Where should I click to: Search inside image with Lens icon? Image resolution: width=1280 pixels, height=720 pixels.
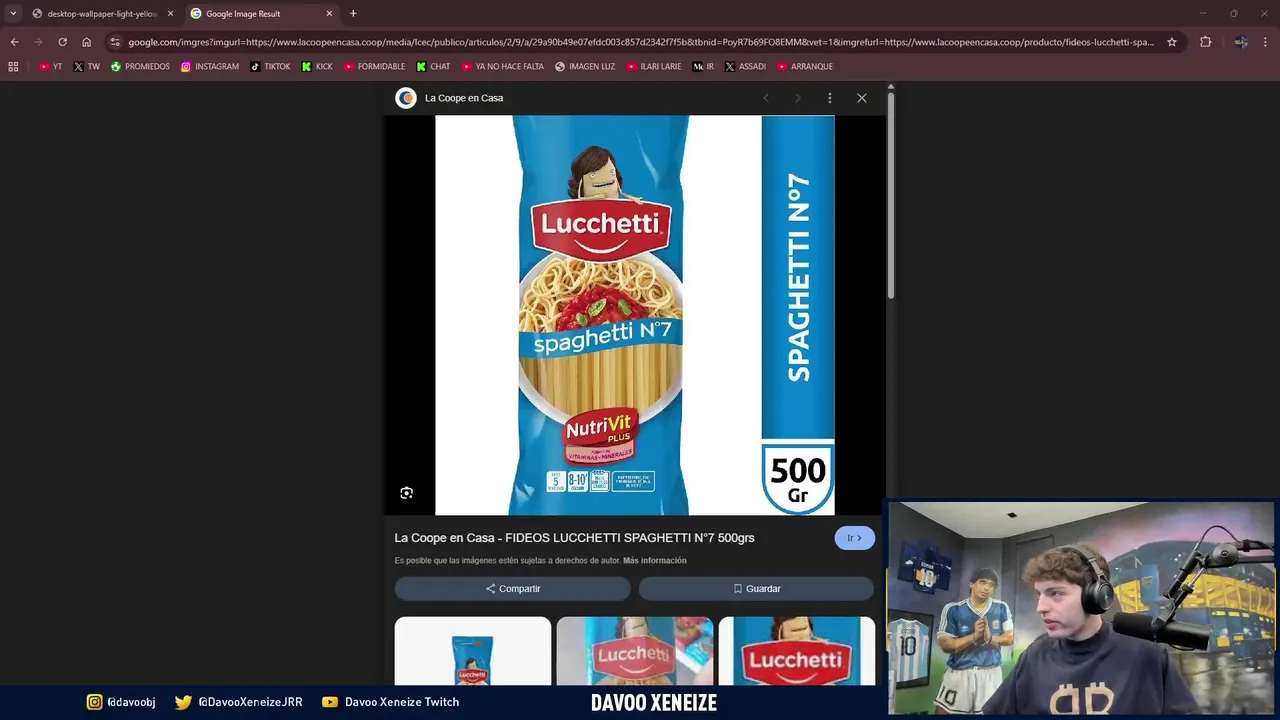coord(406,493)
